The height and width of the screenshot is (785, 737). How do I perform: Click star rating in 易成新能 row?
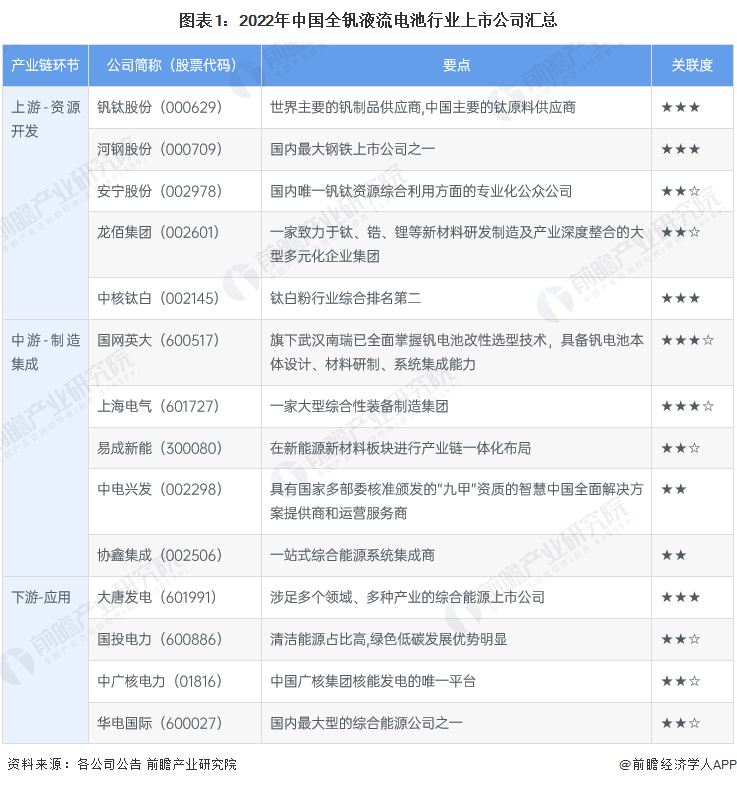[680, 448]
